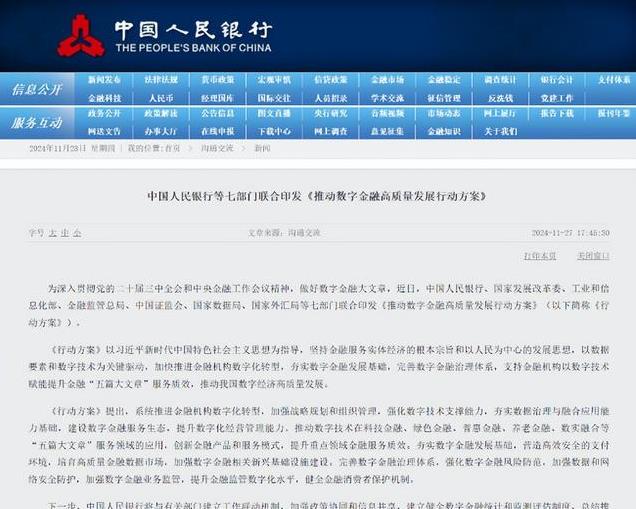Click the 2024-11-27 publication timestamp
This screenshot has width=636, height=509.
[570, 233]
